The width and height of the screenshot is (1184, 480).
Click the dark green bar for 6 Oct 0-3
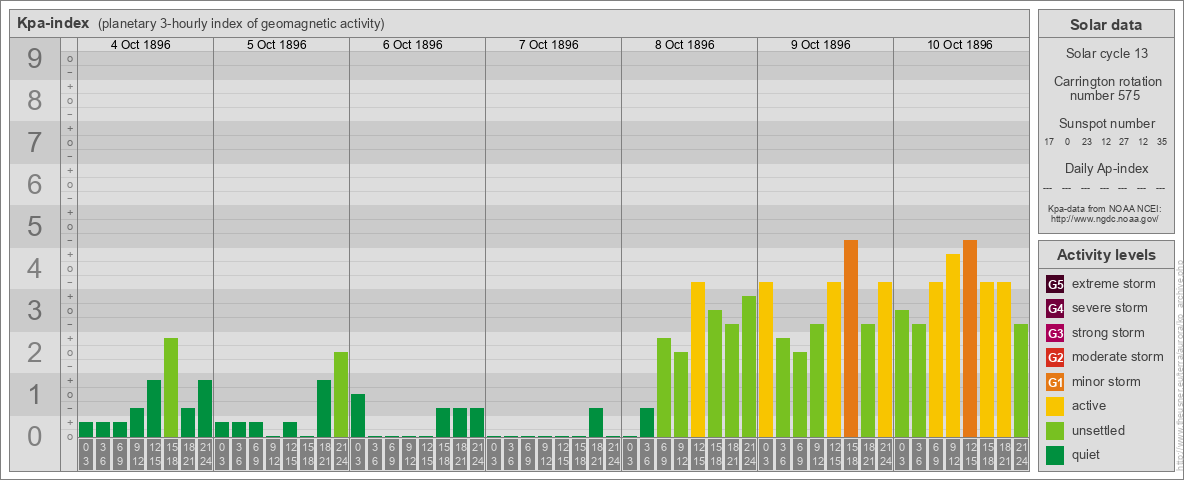pos(358,415)
